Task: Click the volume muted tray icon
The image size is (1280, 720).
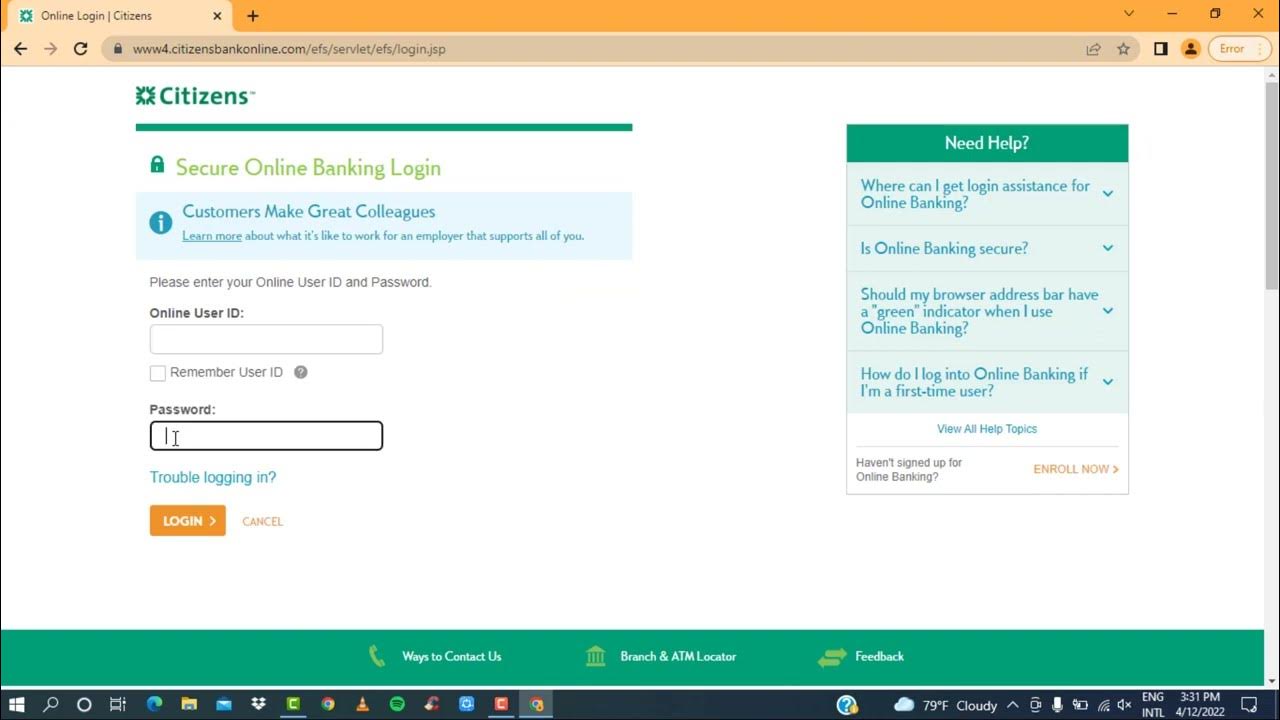Action: (1124, 705)
